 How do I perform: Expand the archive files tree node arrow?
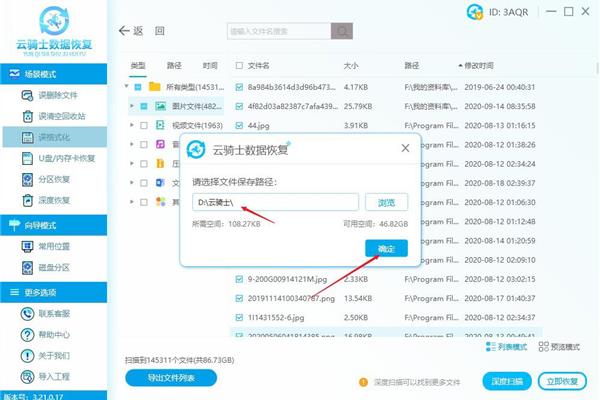(132, 163)
